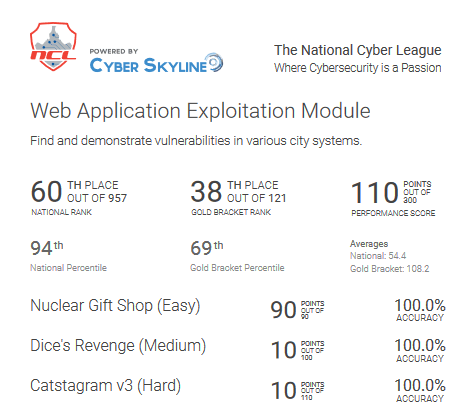Open the Catstagram v3 (Hard) challenge

(x=105, y=386)
